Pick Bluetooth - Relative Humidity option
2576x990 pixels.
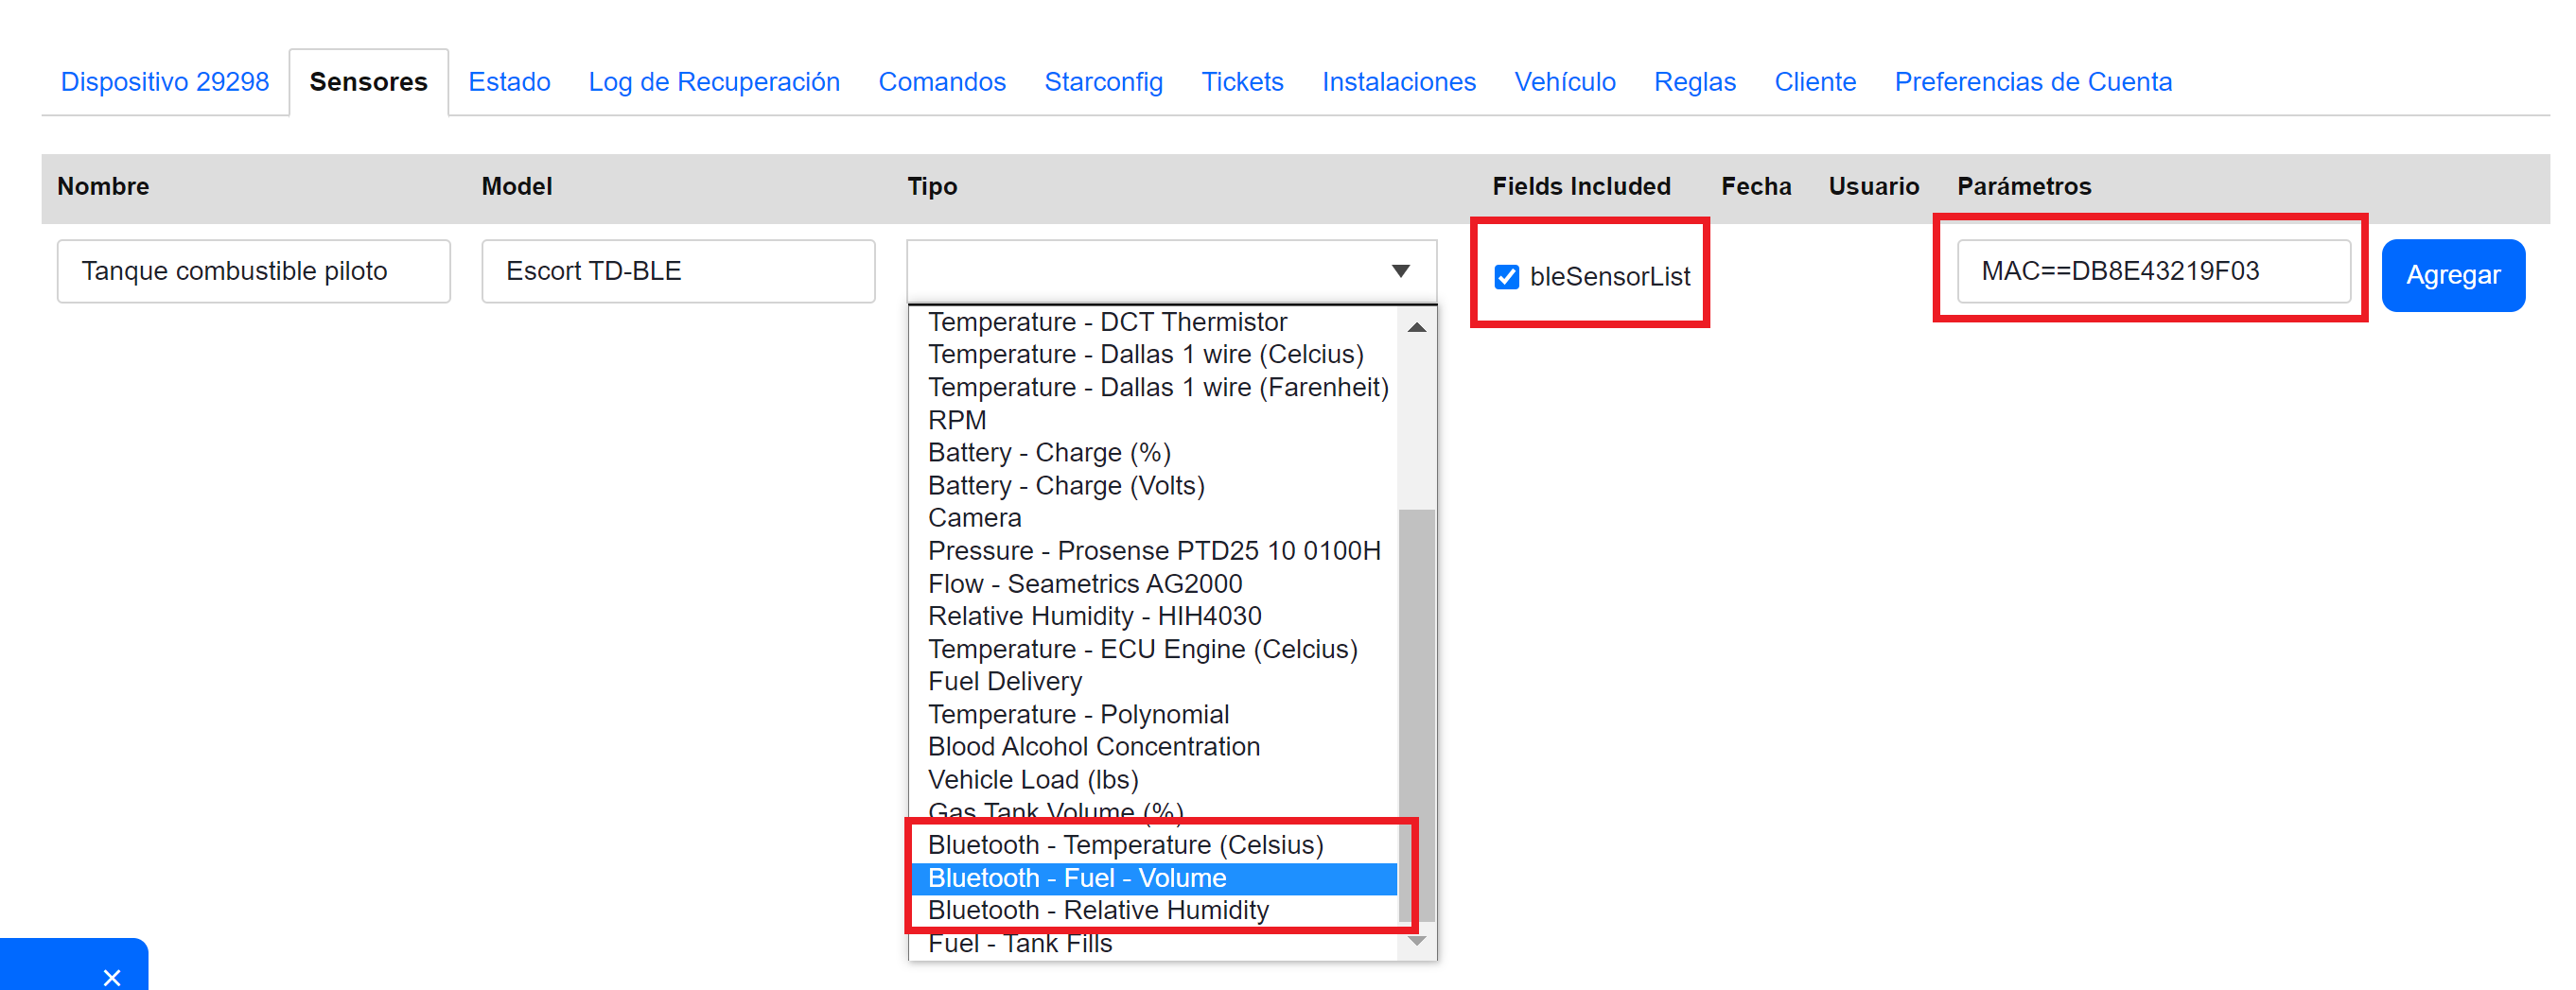(1097, 910)
